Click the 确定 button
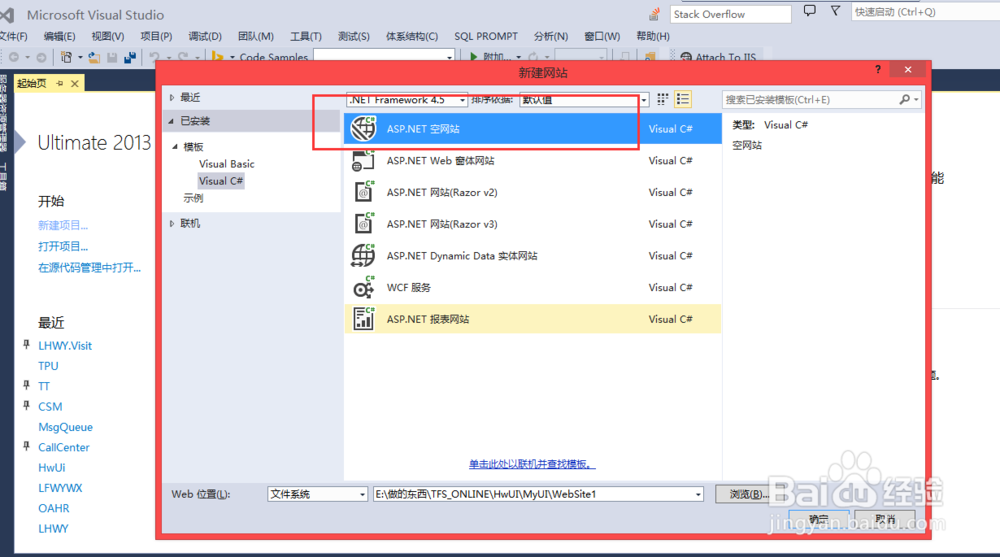 (x=819, y=519)
